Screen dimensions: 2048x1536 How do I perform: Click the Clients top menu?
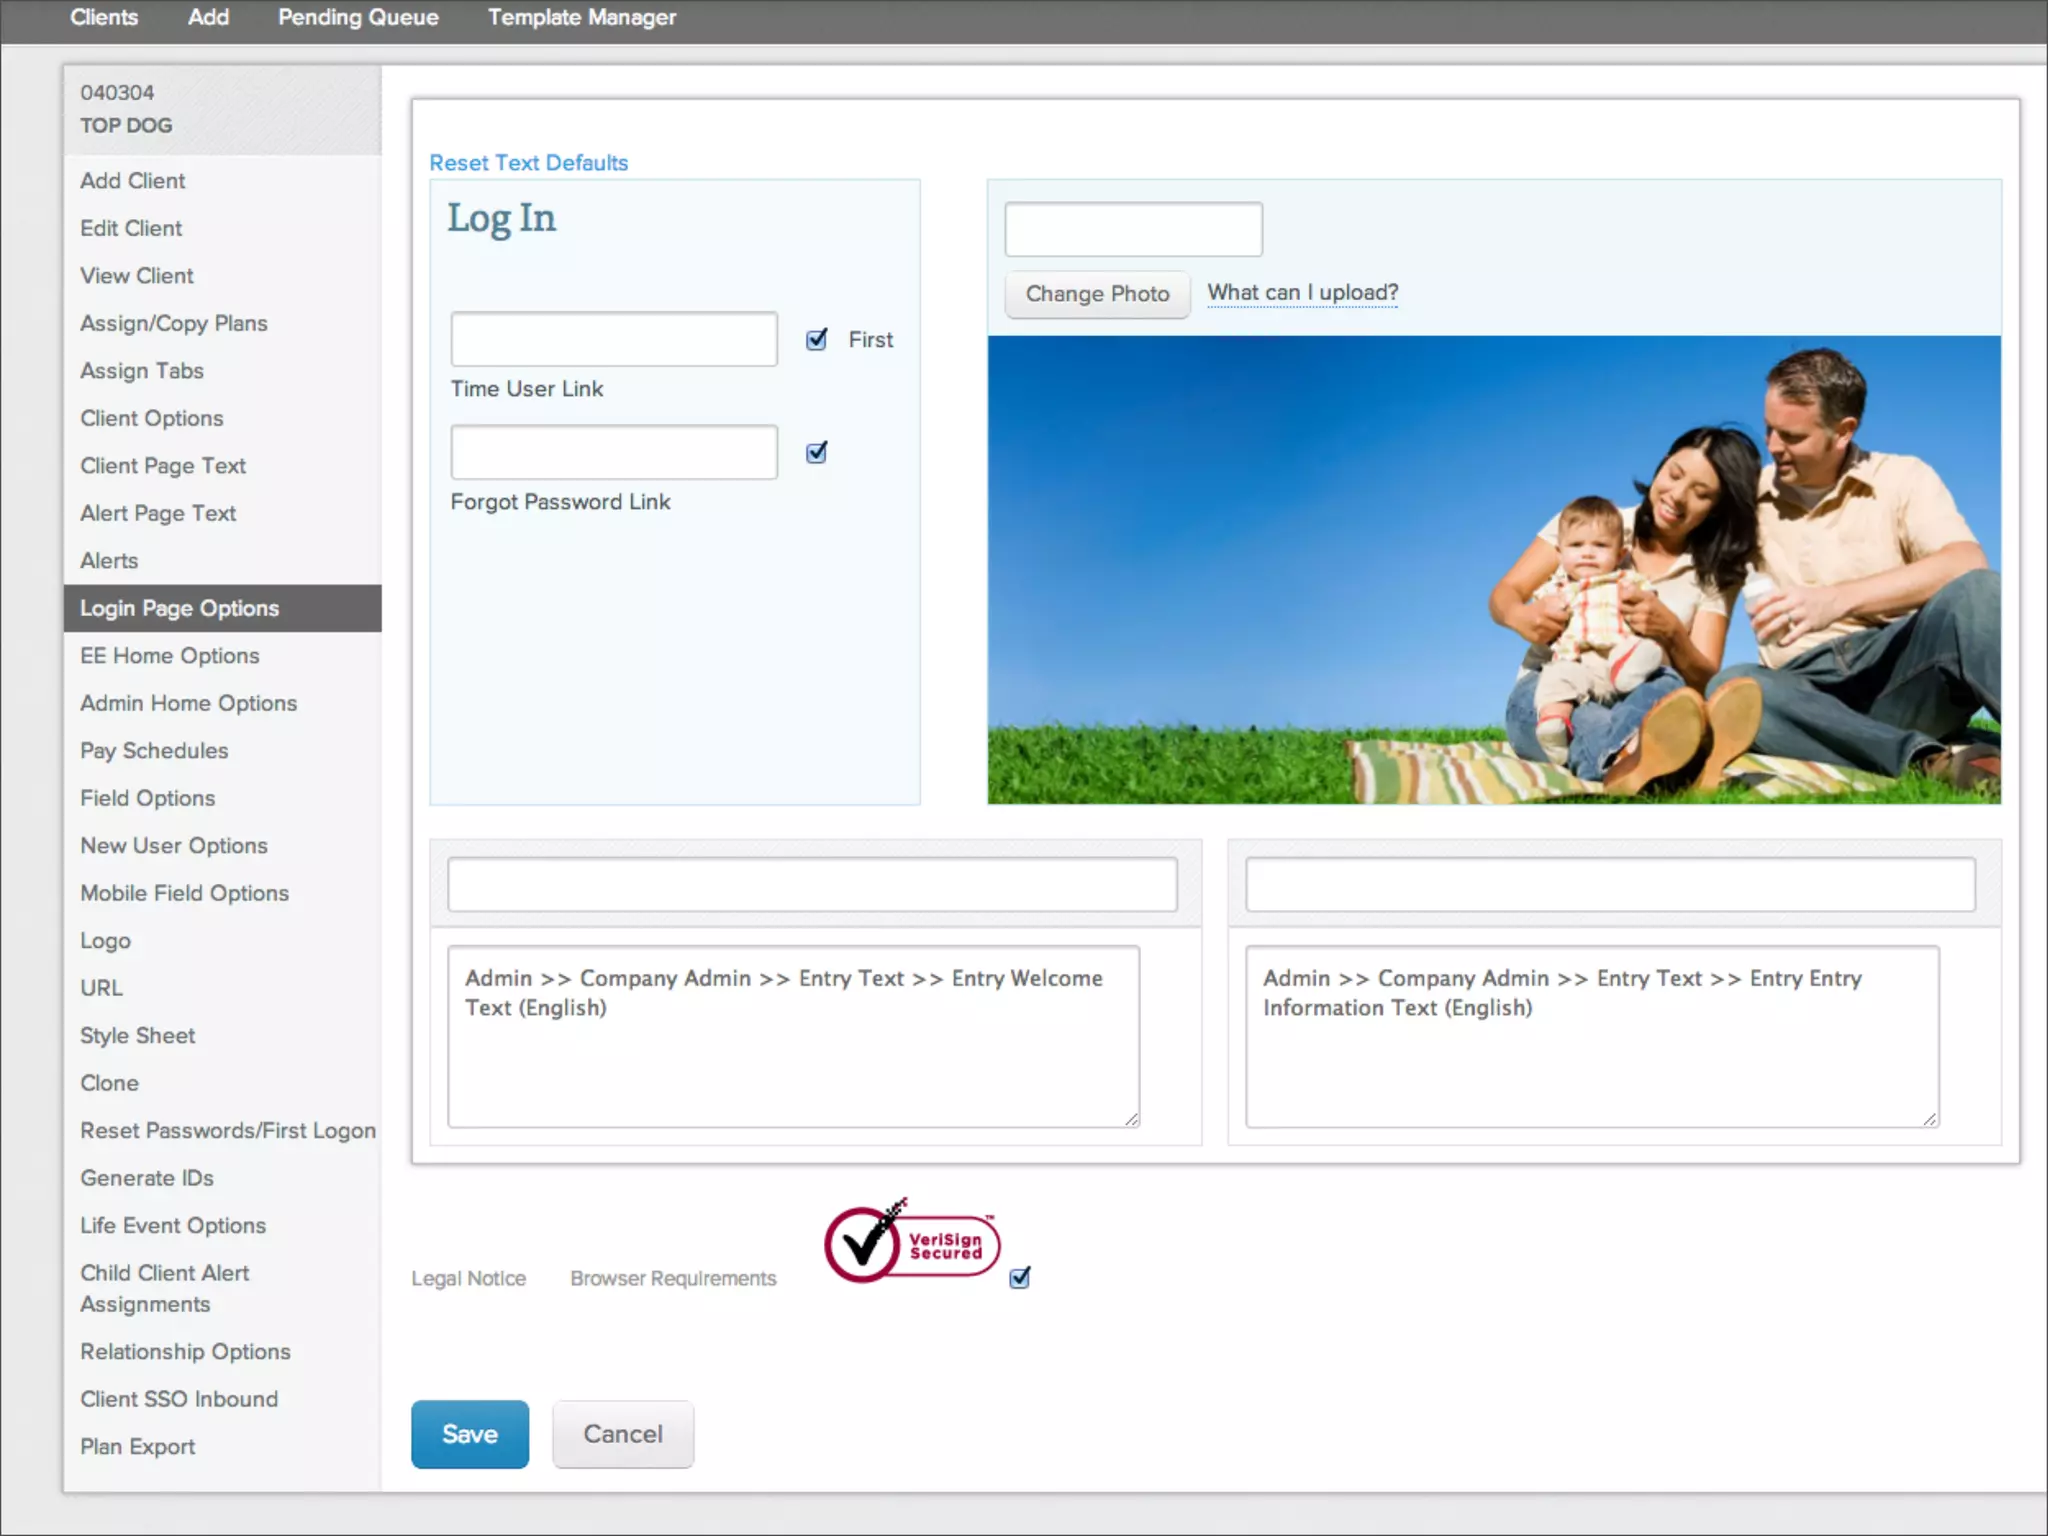click(x=104, y=18)
